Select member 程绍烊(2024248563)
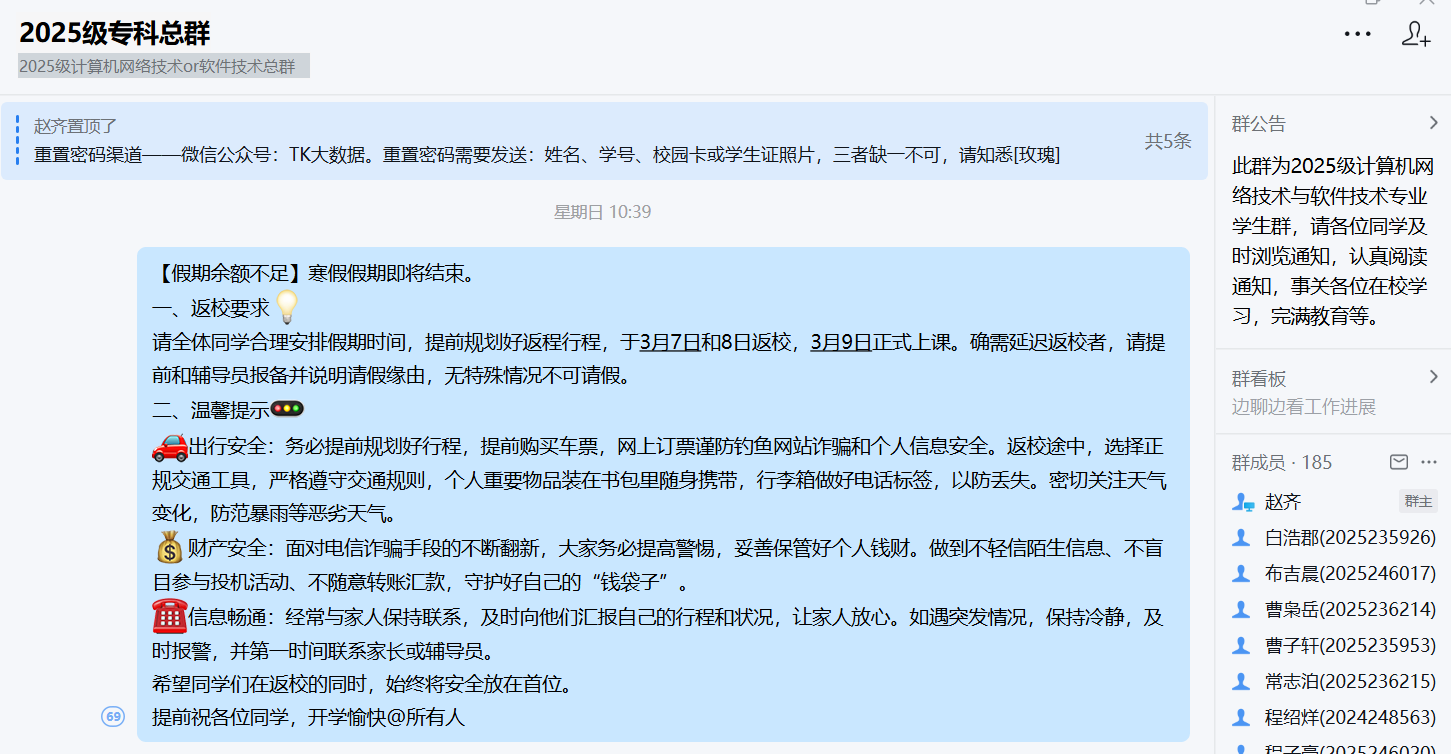 pos(1350,718)
